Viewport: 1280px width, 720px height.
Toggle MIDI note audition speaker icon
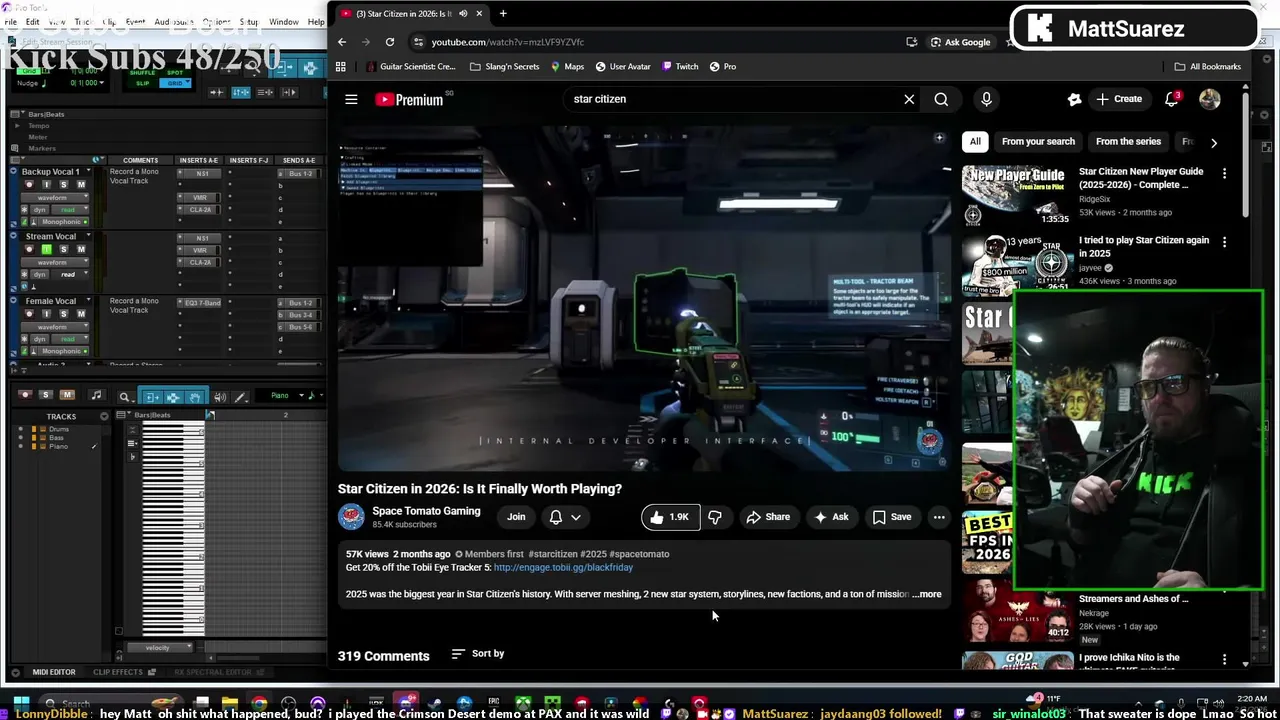coord(220,397)
